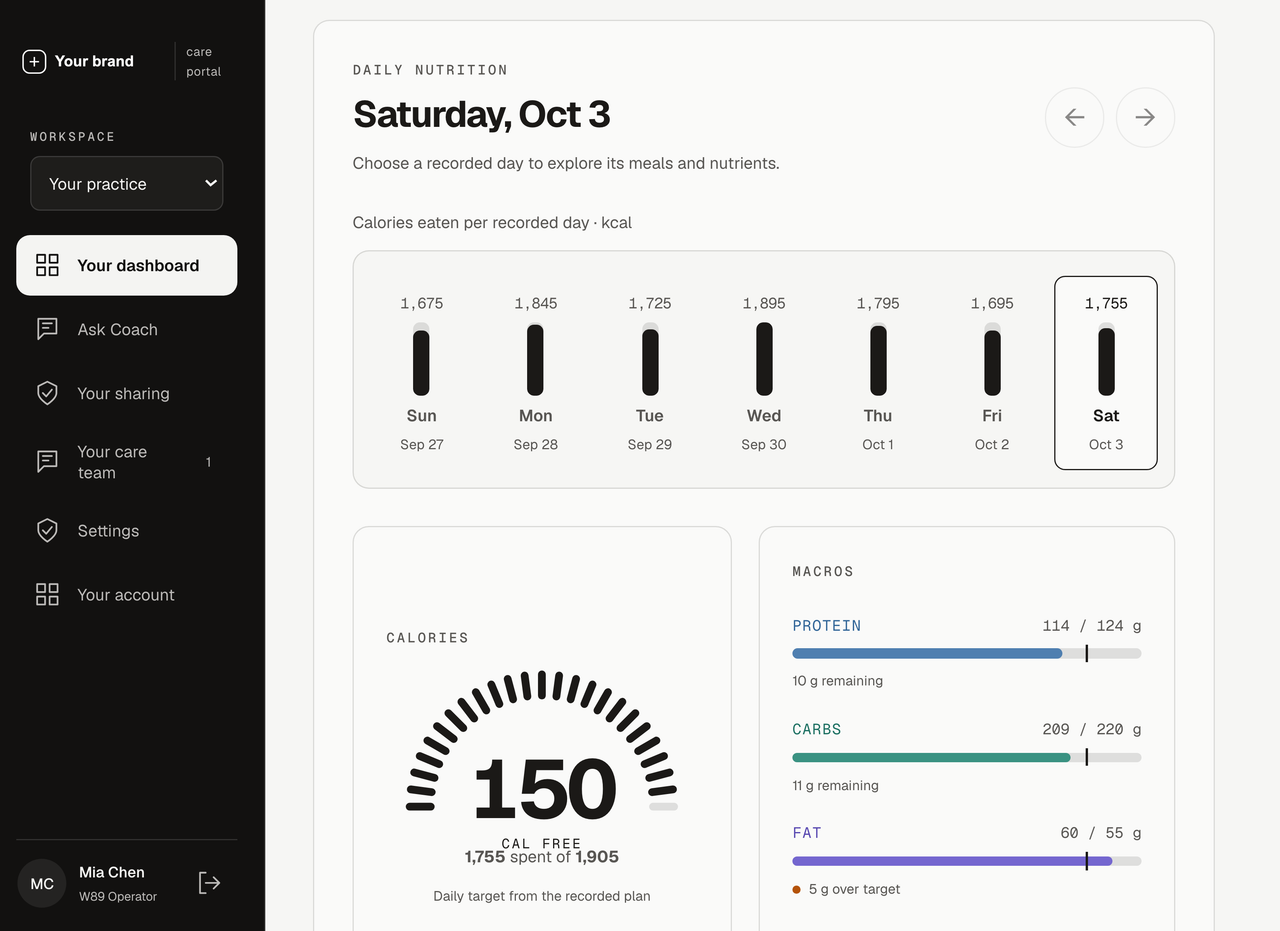
Task: Click the '60 / 55 g' fat value
Action: 1101,833
